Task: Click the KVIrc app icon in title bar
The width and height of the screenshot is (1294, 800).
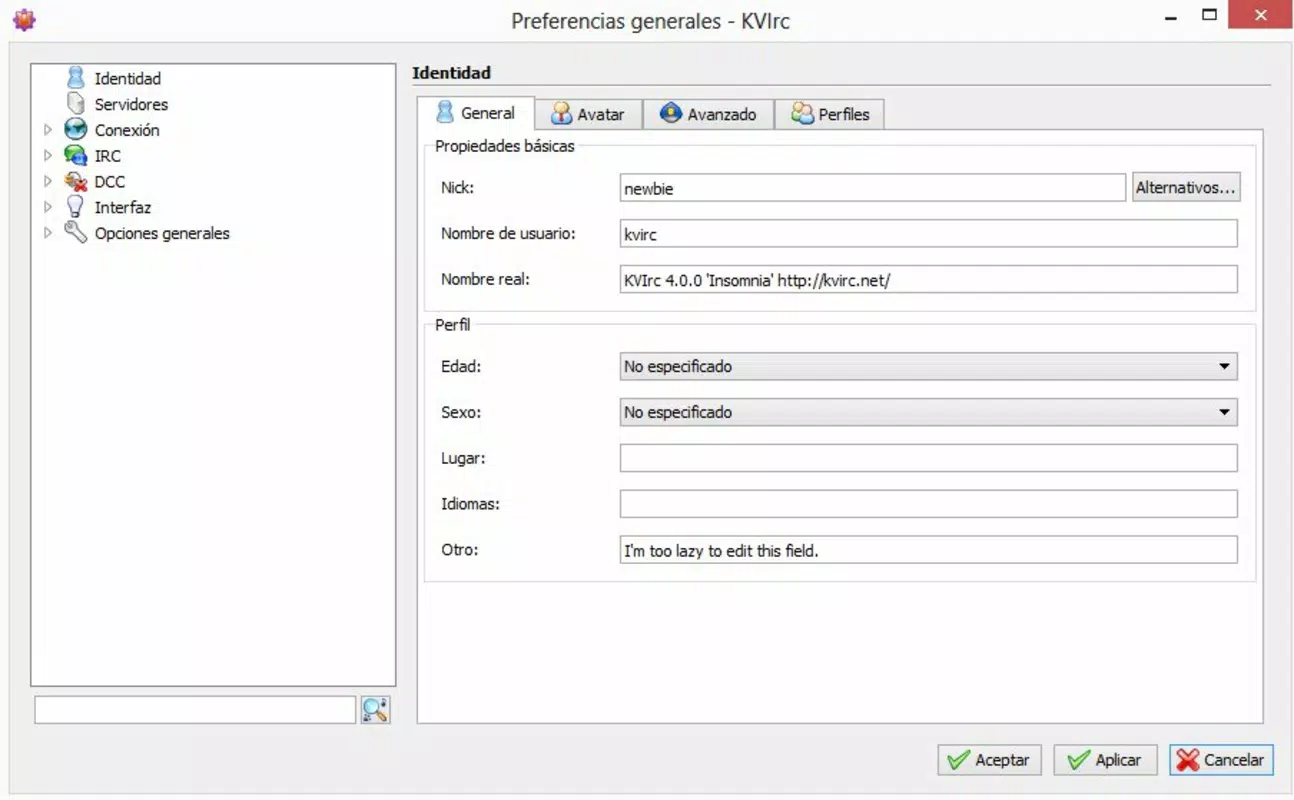Action: tap(24, 19)
